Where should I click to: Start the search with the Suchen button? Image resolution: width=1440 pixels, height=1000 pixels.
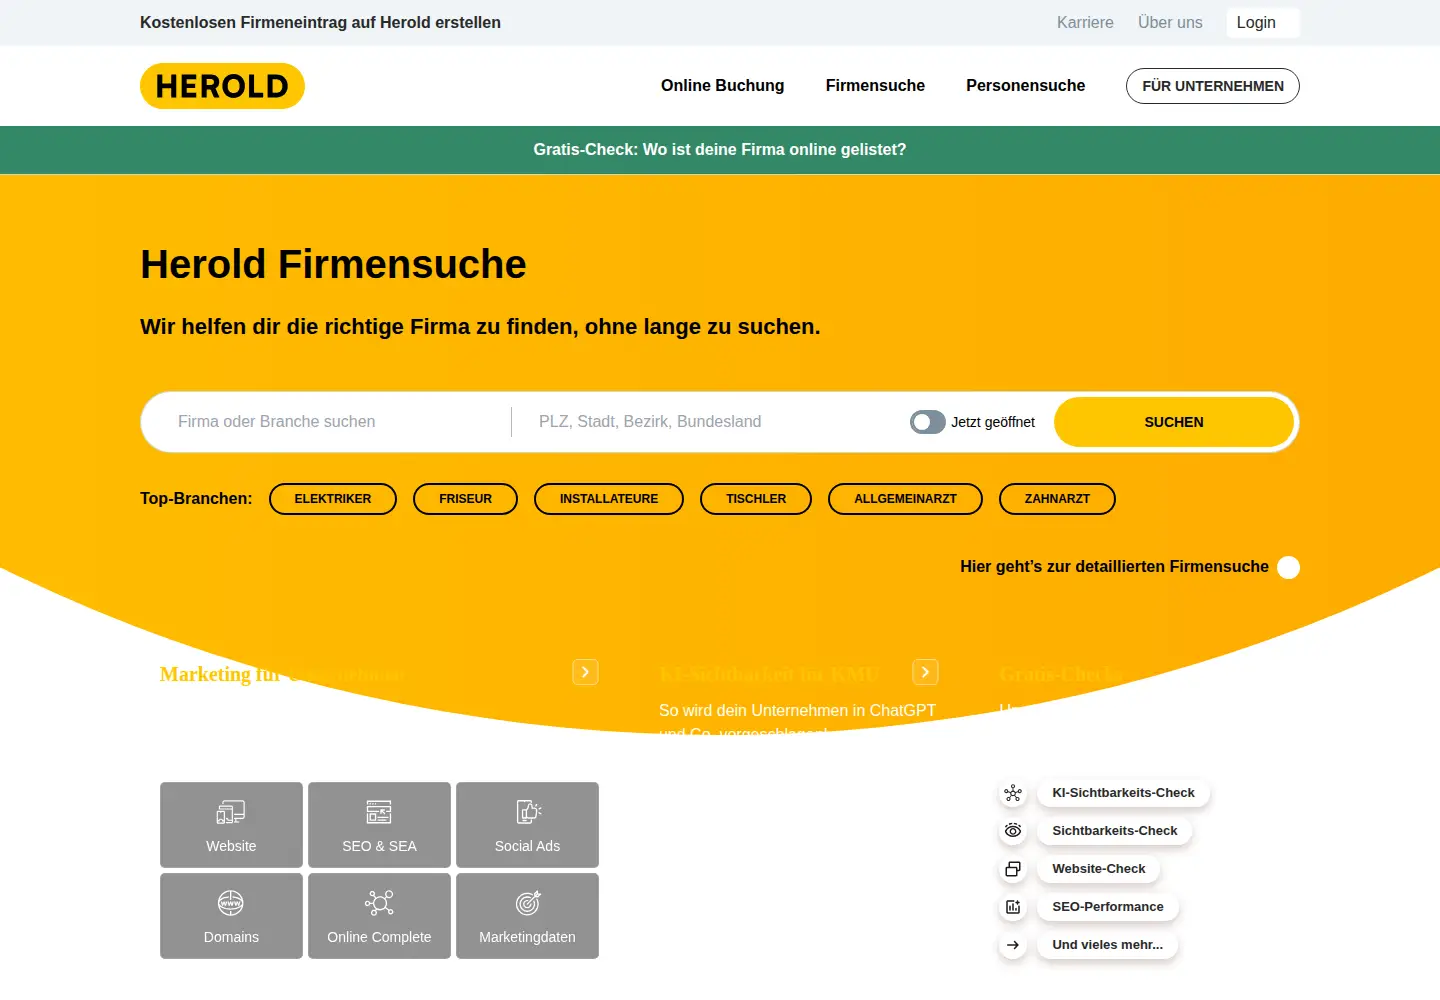pos(1174,422)
